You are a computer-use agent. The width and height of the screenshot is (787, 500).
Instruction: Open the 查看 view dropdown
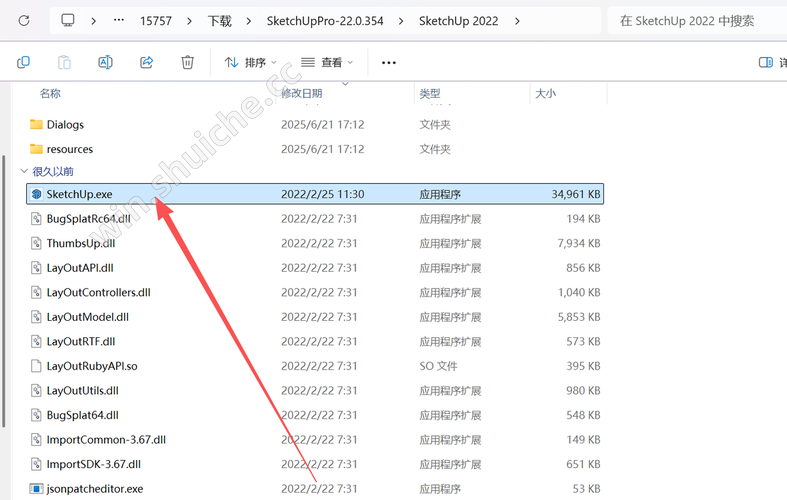[327, 62]
